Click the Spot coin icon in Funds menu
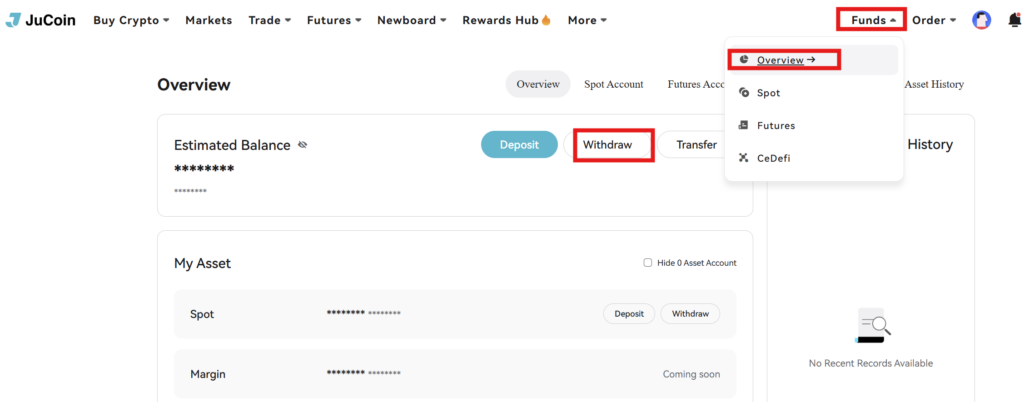1024x402 pixels. [744, 93]
